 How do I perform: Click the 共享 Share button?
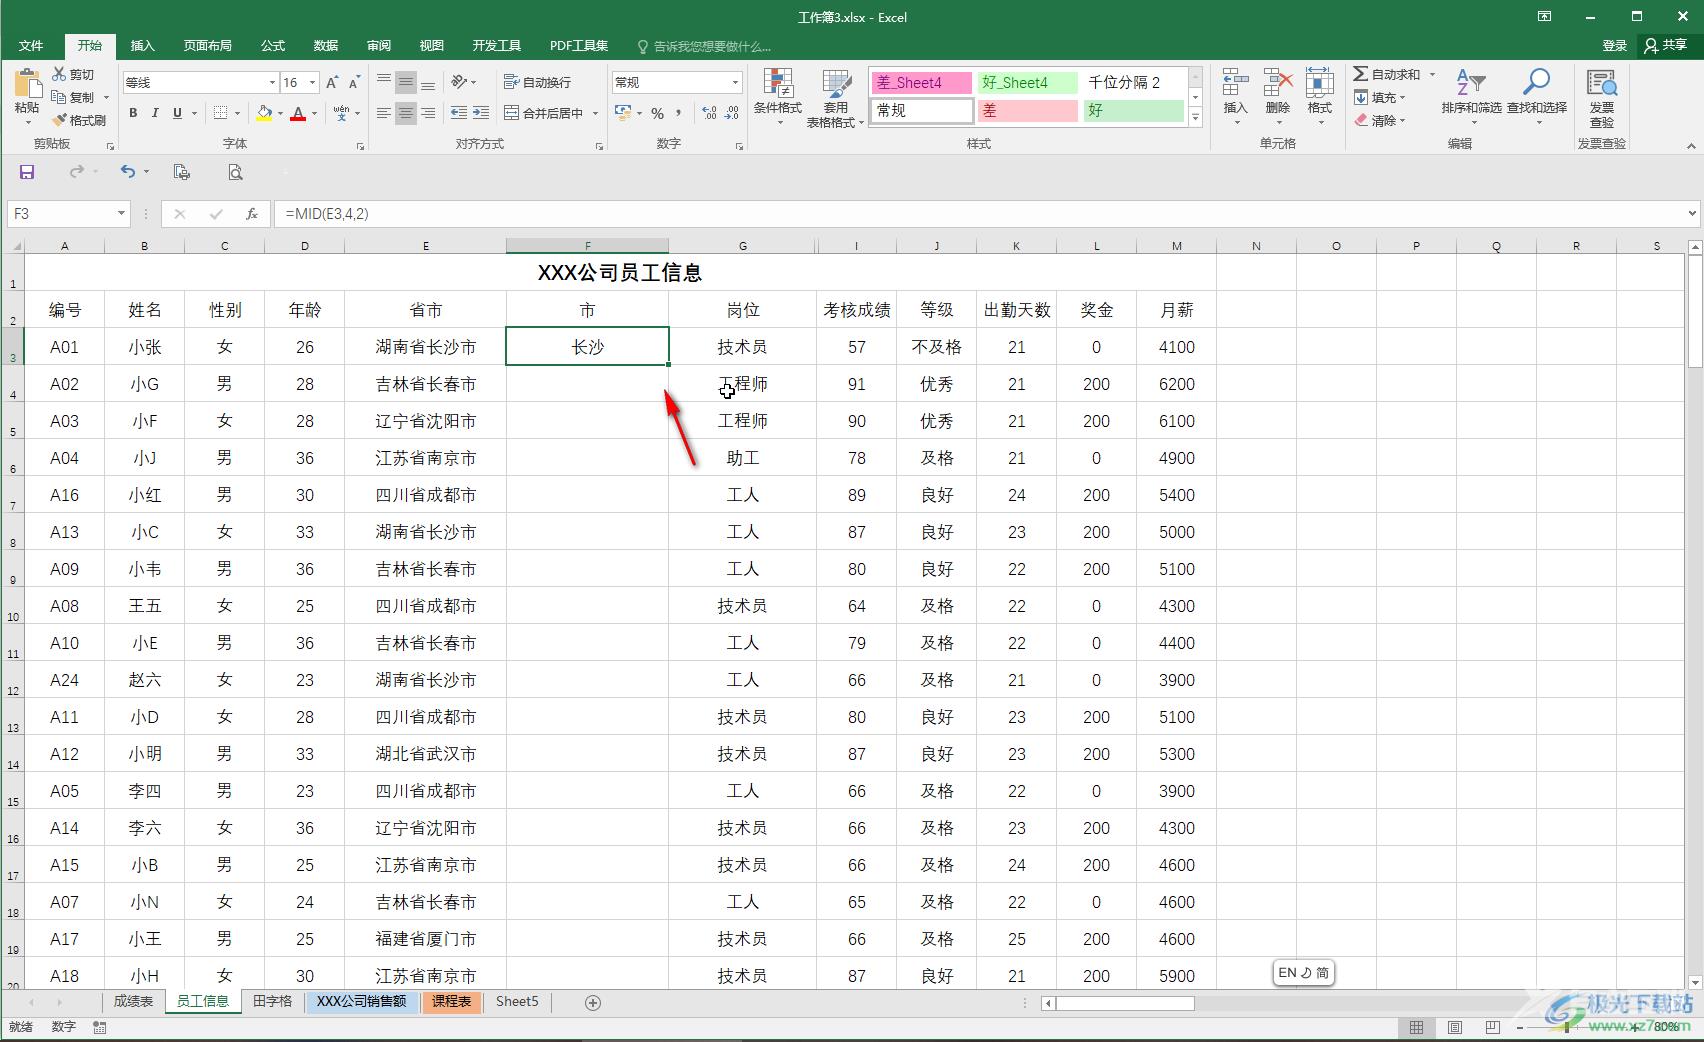[1666, 45]
